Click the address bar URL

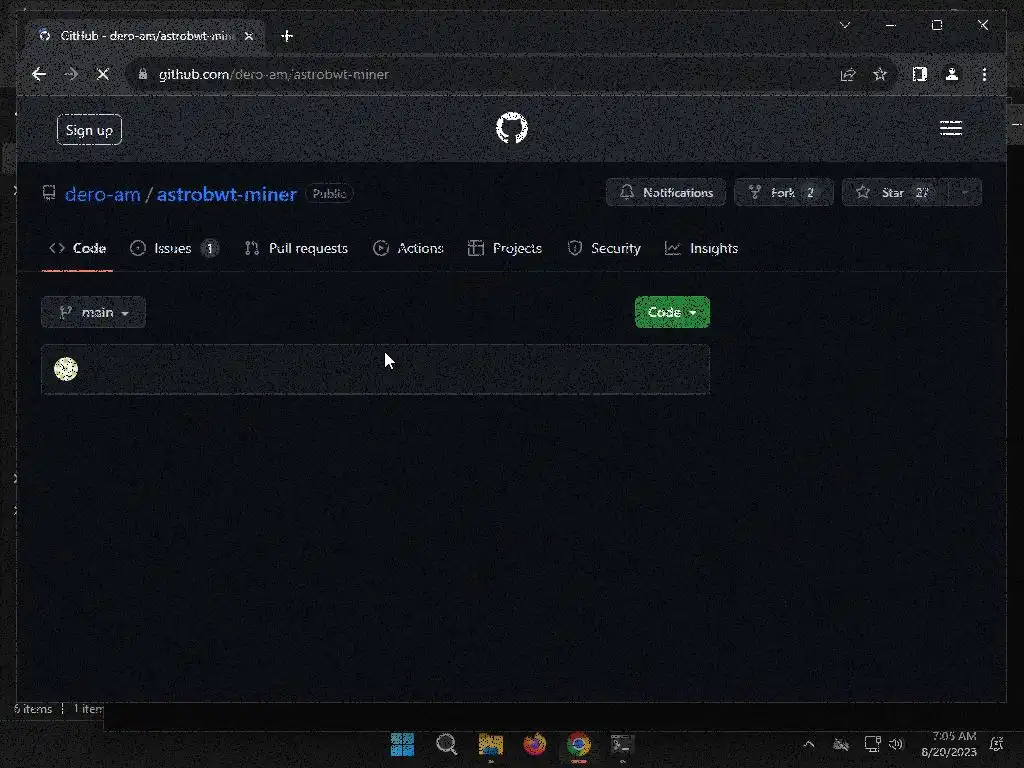pos(274,74)
